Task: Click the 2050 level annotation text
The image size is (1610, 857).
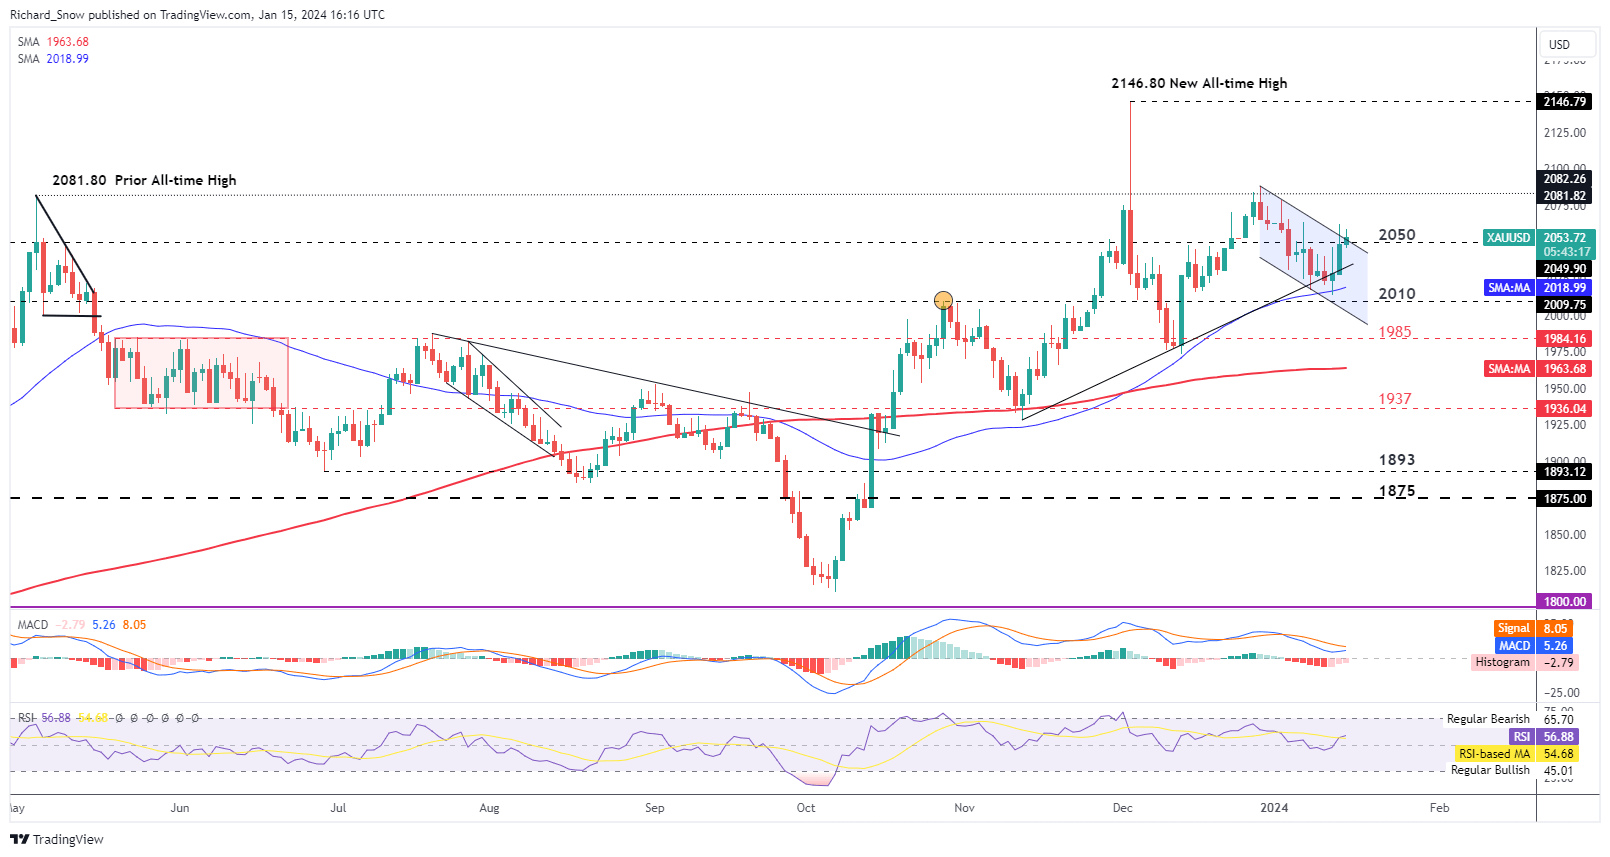Action: click(1397, 235)
